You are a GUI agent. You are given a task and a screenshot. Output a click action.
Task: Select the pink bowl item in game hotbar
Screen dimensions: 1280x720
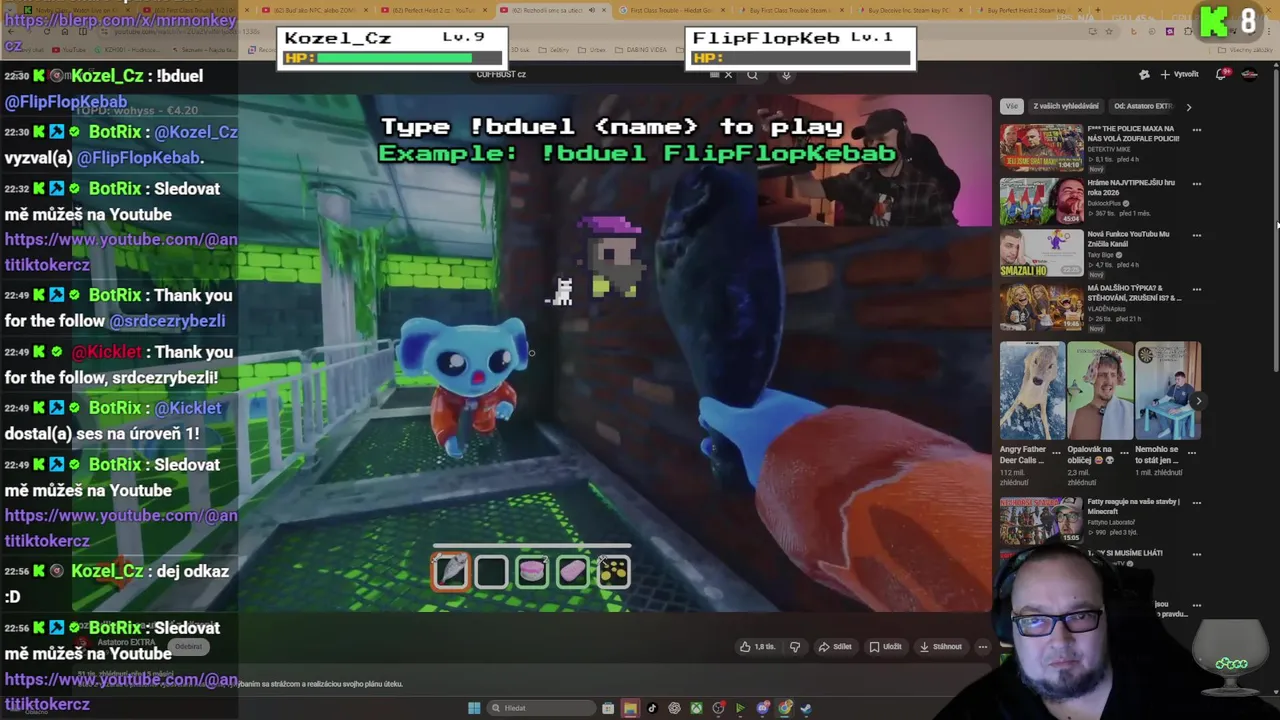[x=532, y=571]
